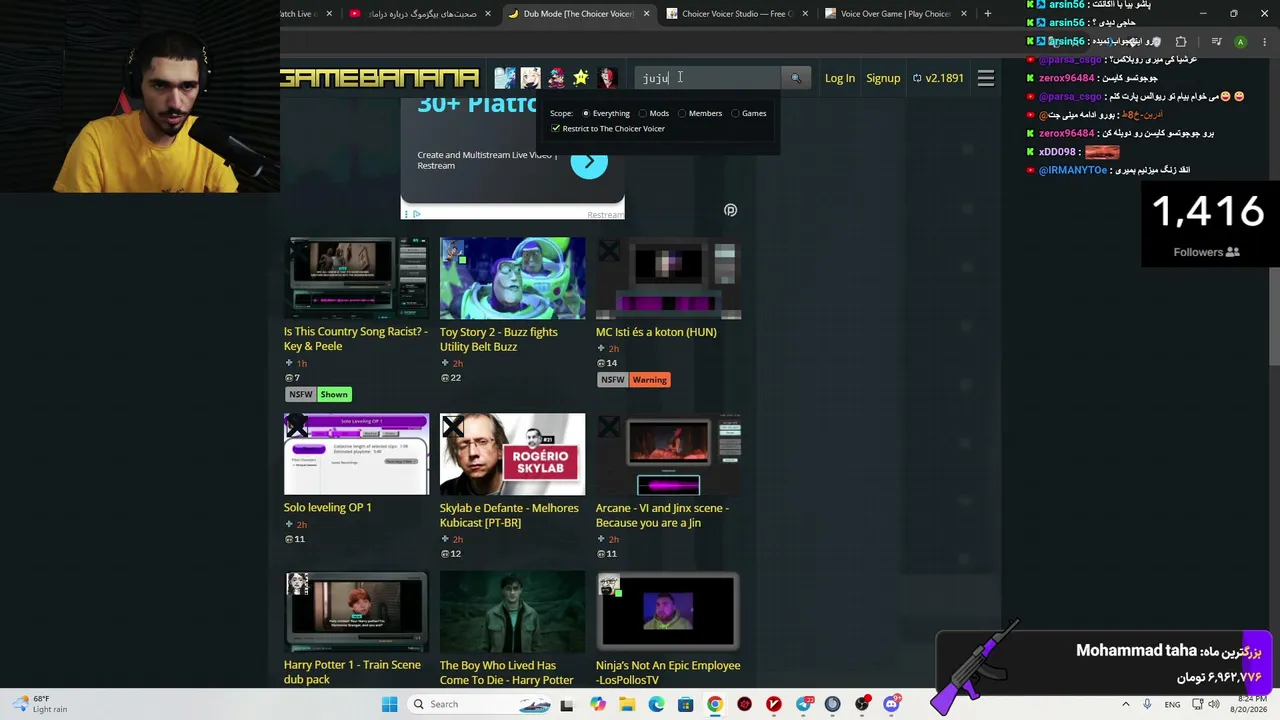Open 'Toy Story 2 - Buzz fights' link
The height and width of the screenshot is (720, 1280).
[x=499, y=339]
